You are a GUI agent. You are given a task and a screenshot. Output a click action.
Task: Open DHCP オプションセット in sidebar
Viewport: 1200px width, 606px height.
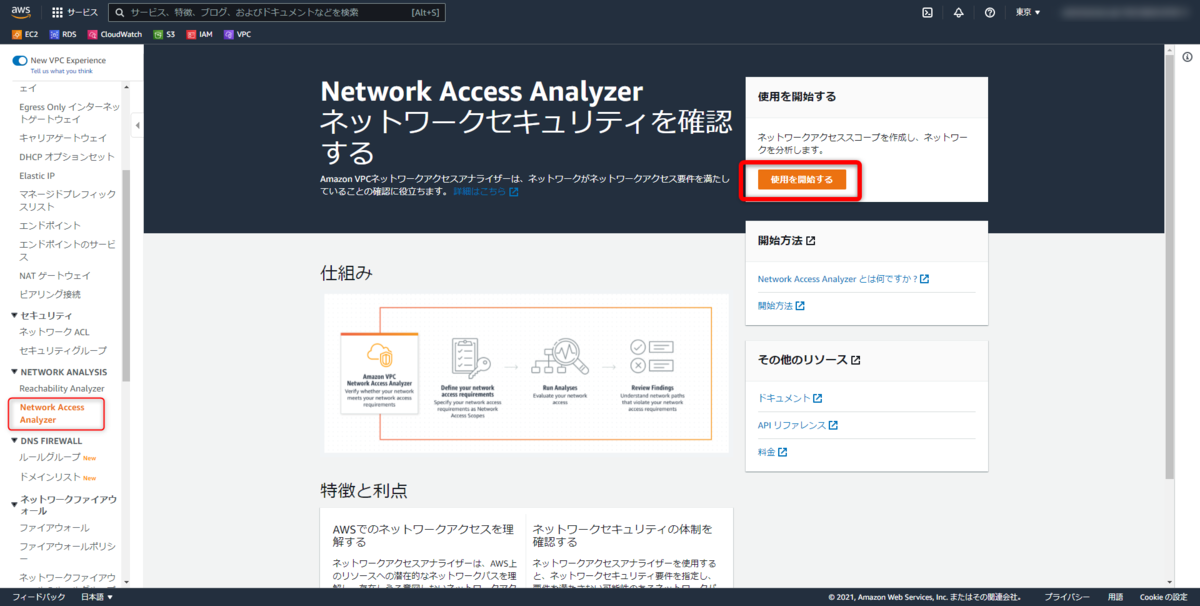67,157
